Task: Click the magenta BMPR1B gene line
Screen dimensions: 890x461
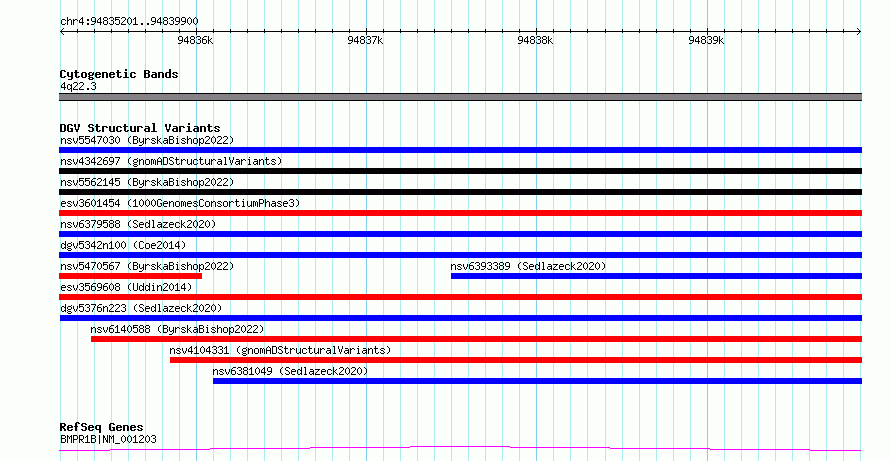Action: point(460,449)
